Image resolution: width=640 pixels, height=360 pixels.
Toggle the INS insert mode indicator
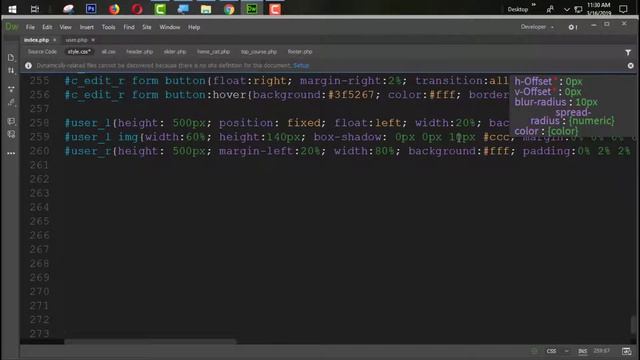tap(582, 351)
